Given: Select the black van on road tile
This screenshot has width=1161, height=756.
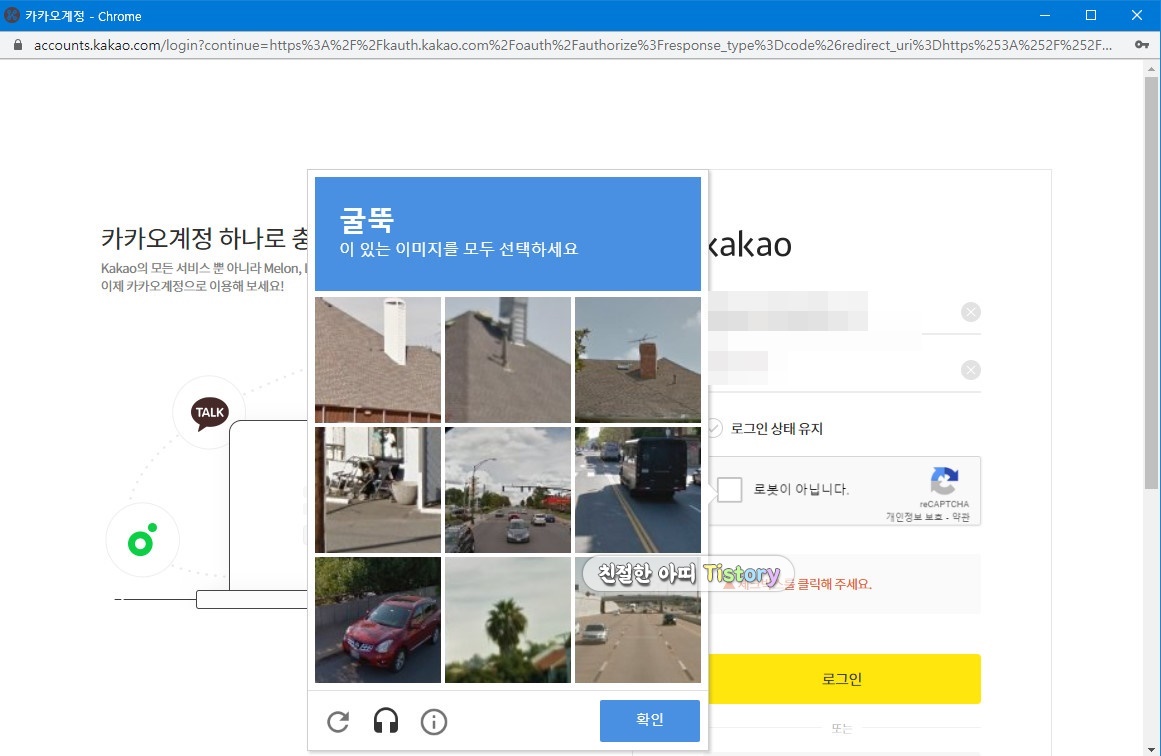Looking at the screenshot, I should click(638, 489).
